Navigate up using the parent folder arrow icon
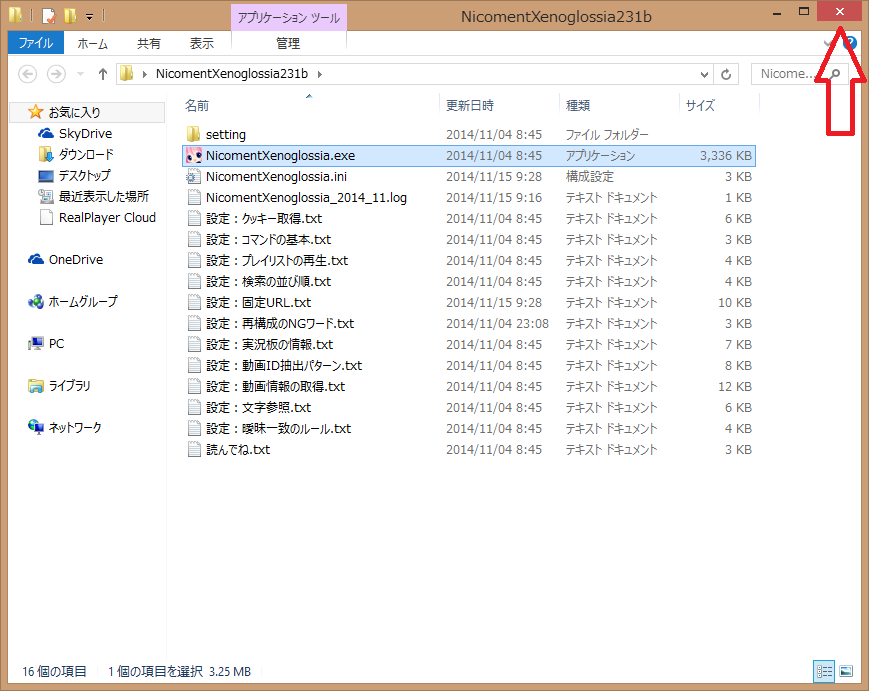 click(102, 73)
